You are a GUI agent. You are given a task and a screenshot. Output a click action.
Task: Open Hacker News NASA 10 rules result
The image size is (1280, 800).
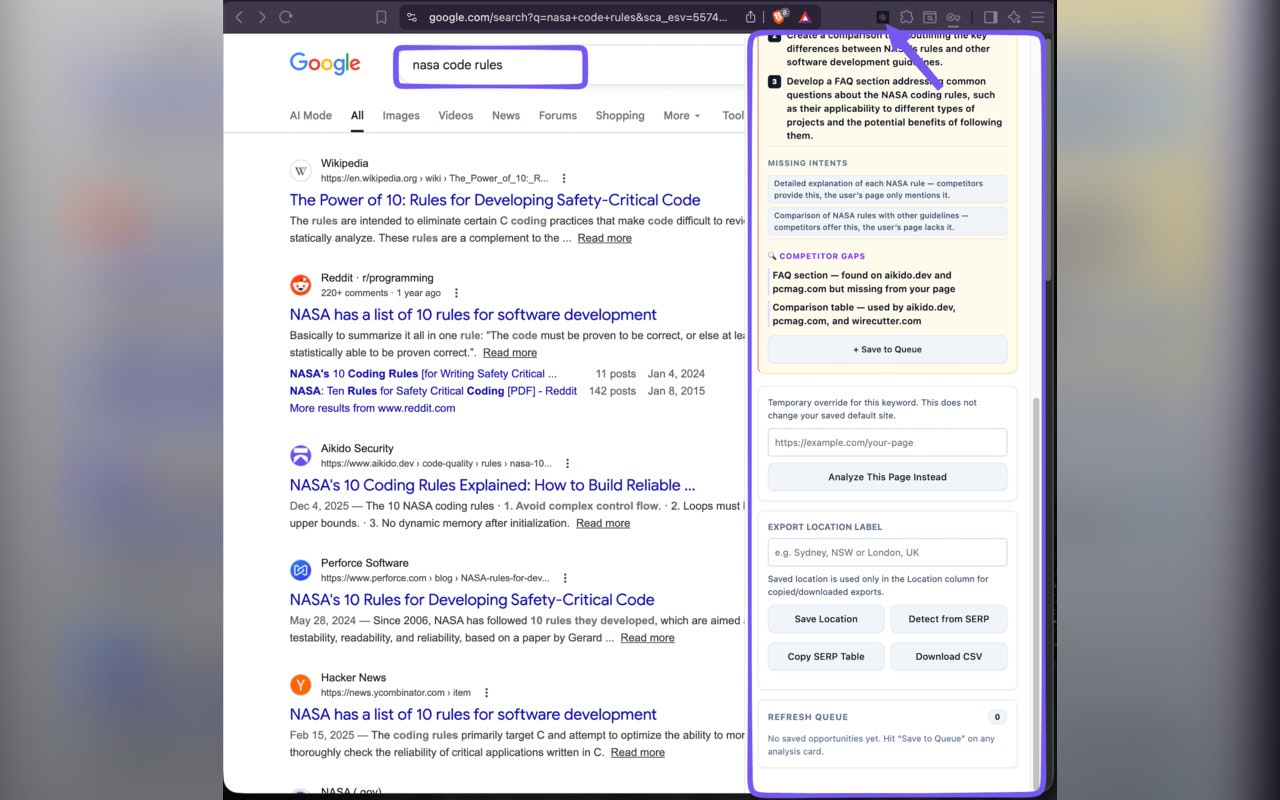tap(473, 715)
